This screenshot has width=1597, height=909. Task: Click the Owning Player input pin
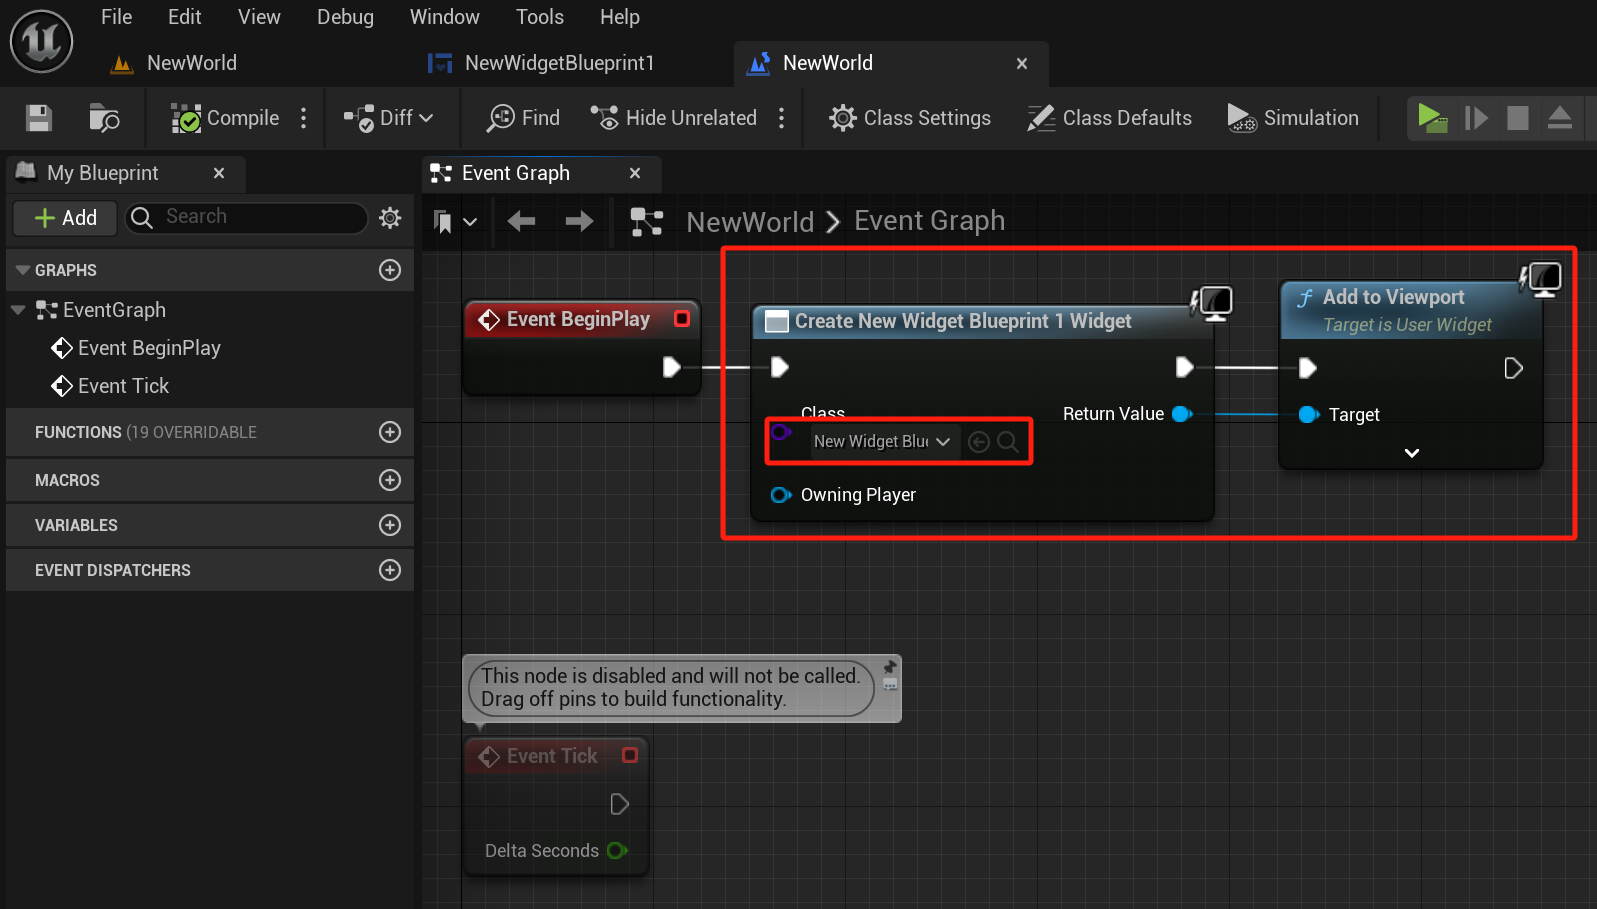[781, 495]
